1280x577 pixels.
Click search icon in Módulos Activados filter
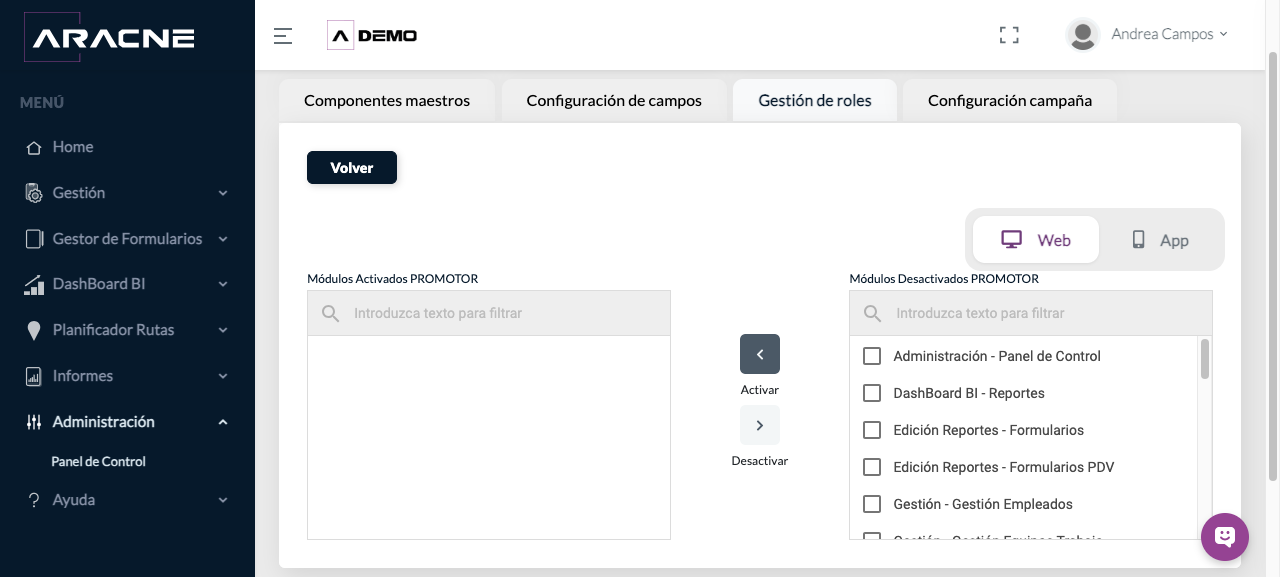331,313
